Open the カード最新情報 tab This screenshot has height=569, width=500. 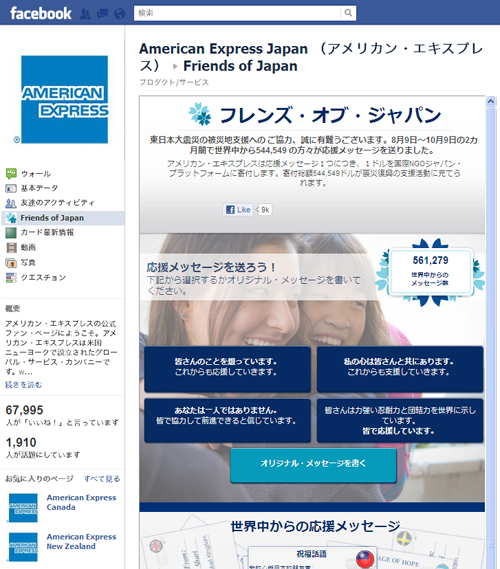pos(47,233)
